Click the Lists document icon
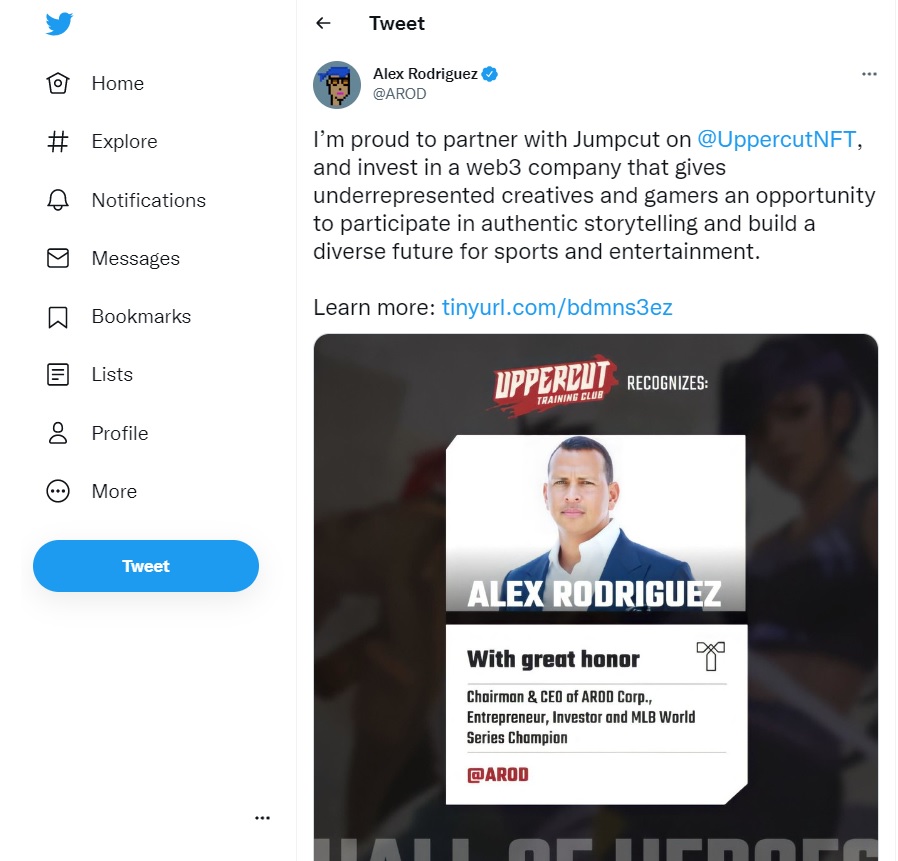898x861 pixels. click(58, 375)
